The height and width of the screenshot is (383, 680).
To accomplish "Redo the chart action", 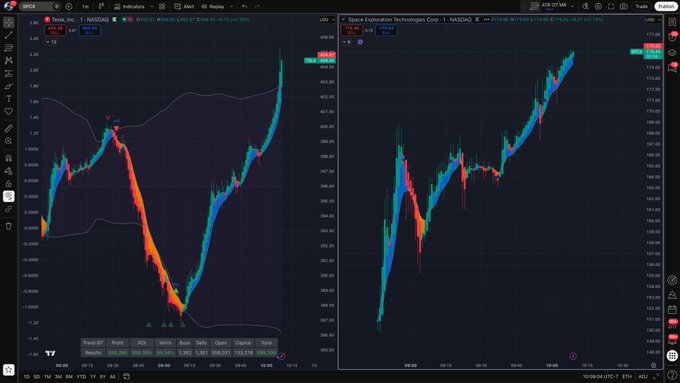I will [x=258, y=7].
